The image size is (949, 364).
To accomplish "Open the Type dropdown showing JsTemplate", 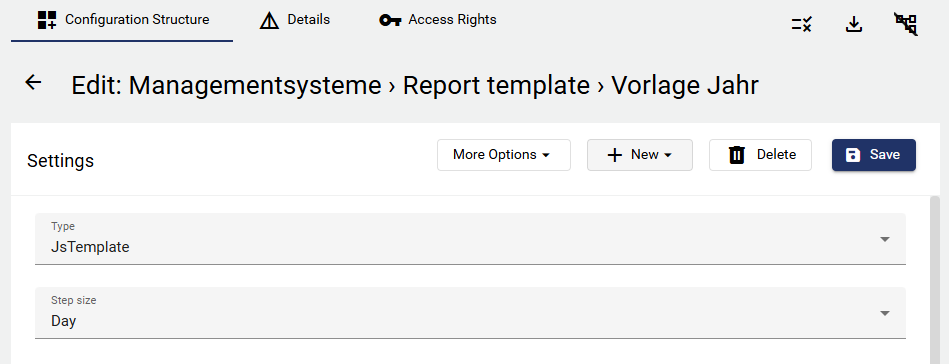I will pyautogui.click(x=470, y=239).
